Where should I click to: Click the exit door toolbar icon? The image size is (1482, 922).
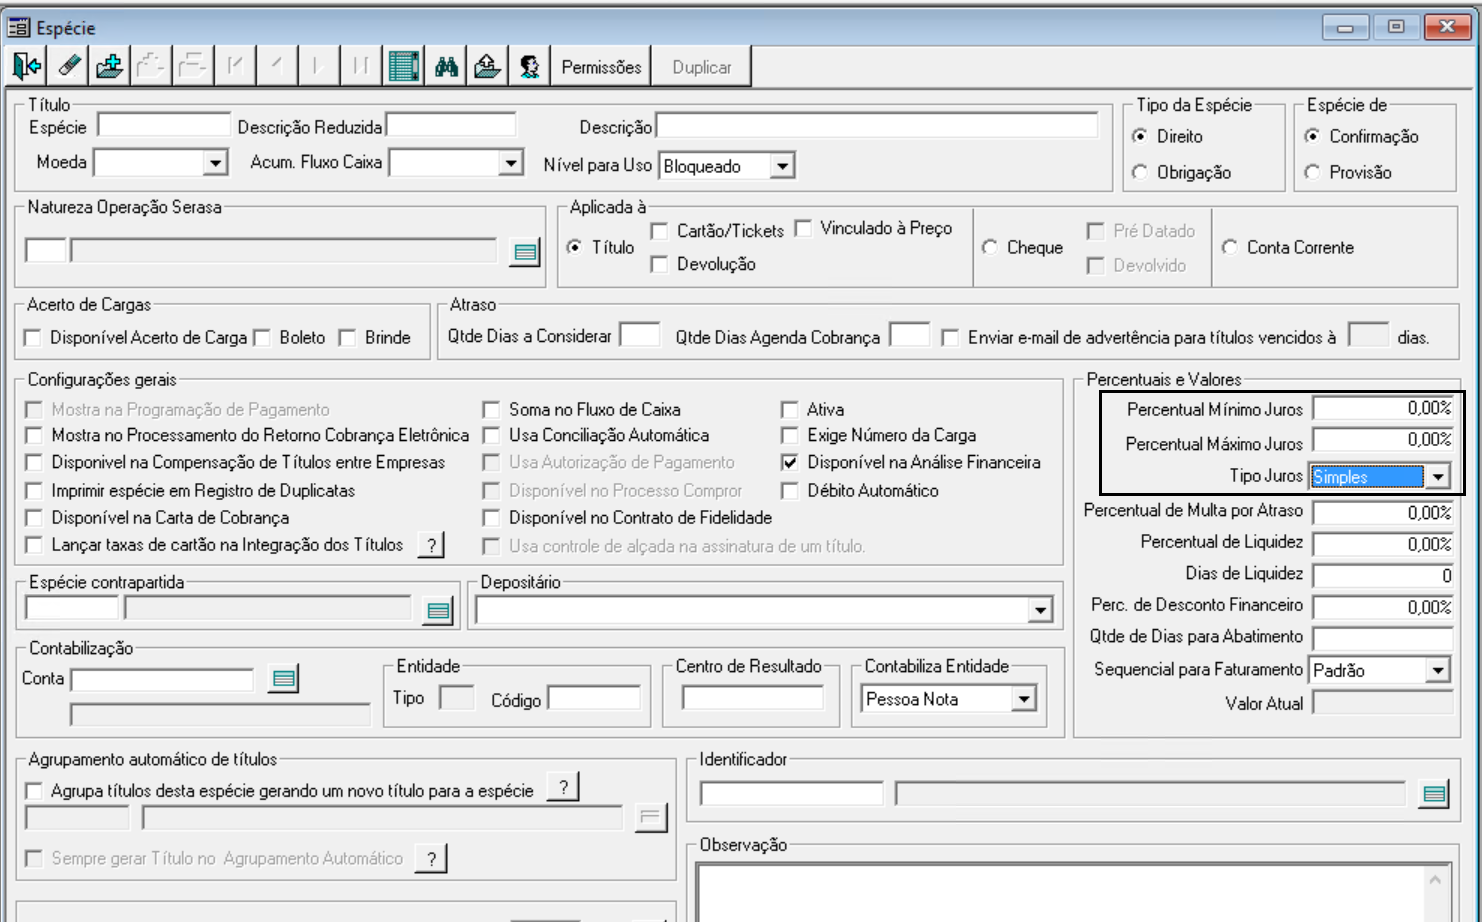[x=27, y=67]
